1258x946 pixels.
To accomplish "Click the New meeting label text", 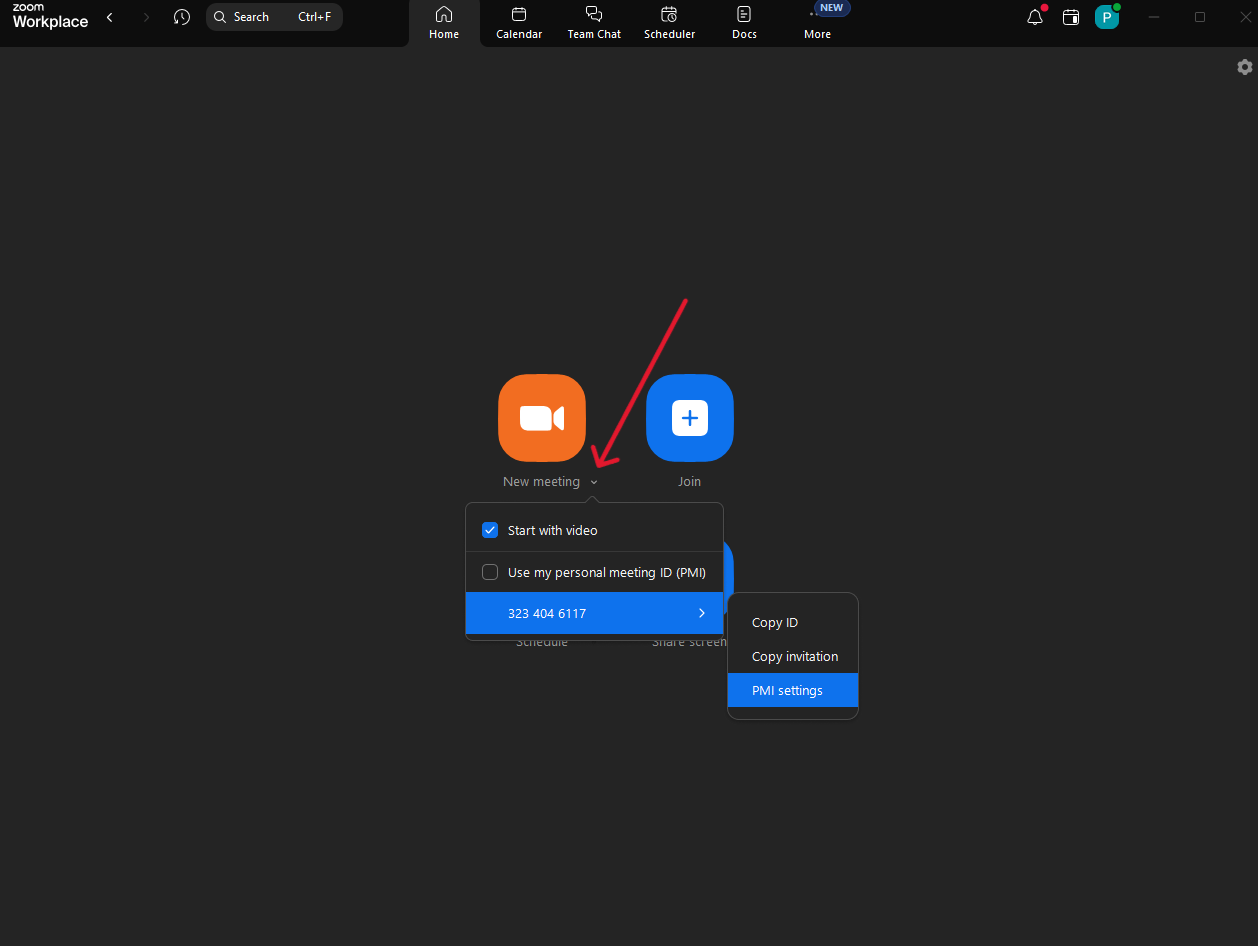I will click(x=541, y=482).
